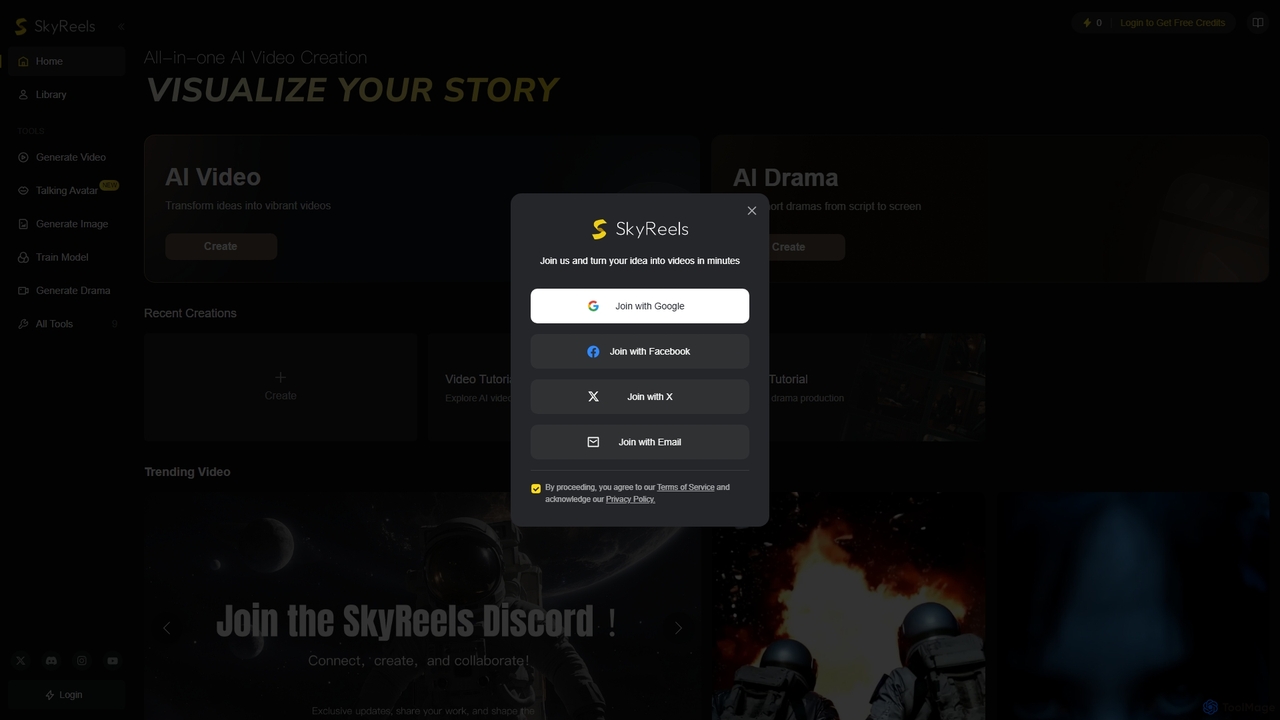Open the Home menu item
The height and width of the screenshot is (720, 1280).
[x=66, y=61]
